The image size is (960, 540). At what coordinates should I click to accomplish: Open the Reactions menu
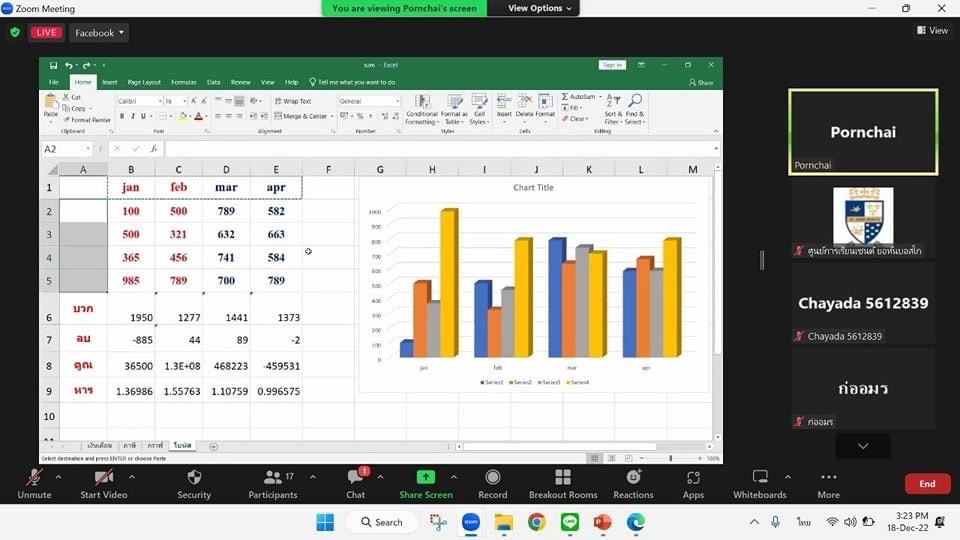click(x=633, y=478)
